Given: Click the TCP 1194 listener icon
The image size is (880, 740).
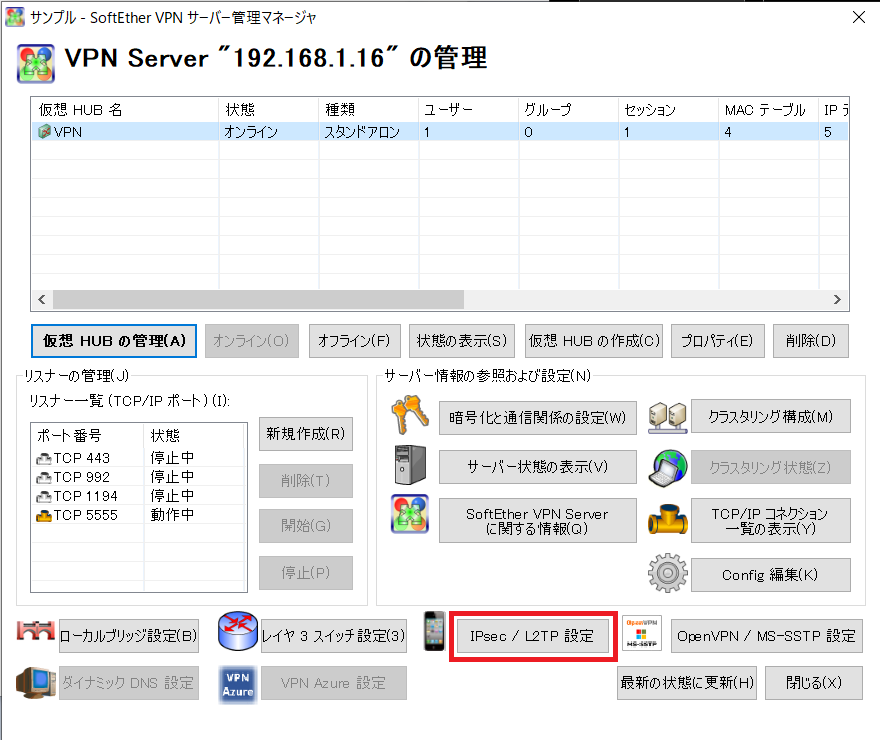Looking at the screenshot, I should click(44, 497).
